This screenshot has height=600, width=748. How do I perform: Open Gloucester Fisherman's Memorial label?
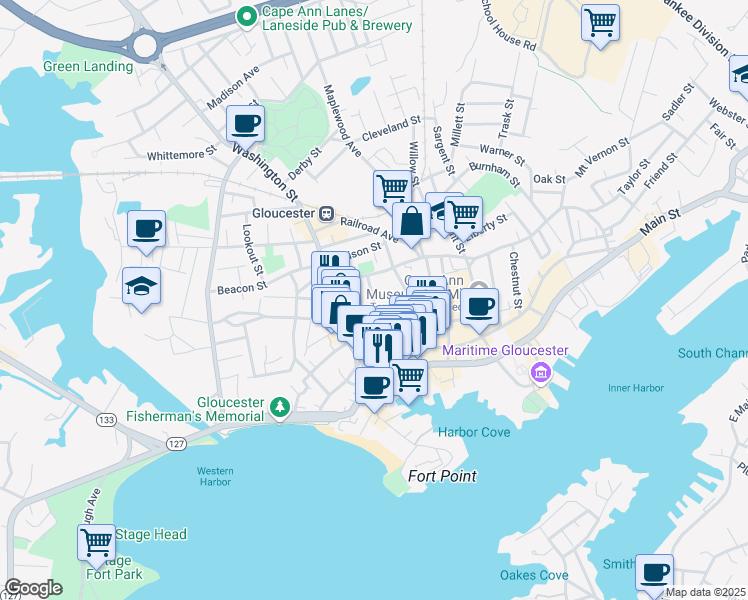(195, 409)
